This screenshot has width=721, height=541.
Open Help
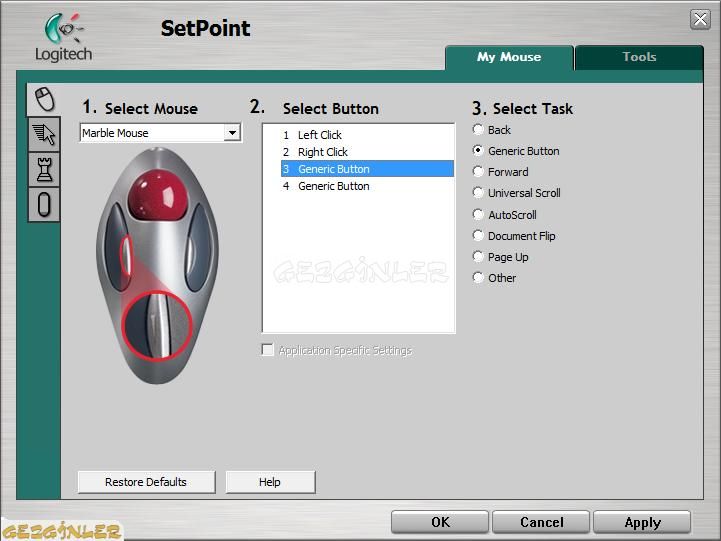(x=270, y=482)
